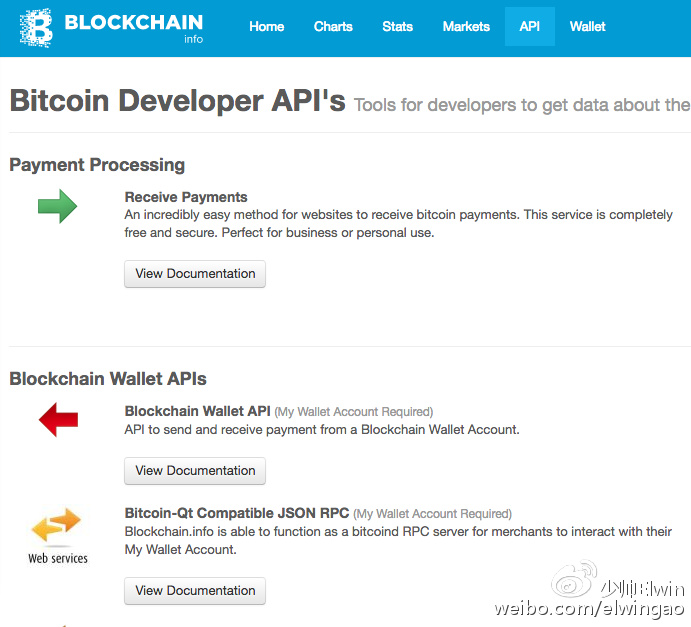Open the Wallet navigation link
Screen dimensions: 691x627
tap(587, 26)
